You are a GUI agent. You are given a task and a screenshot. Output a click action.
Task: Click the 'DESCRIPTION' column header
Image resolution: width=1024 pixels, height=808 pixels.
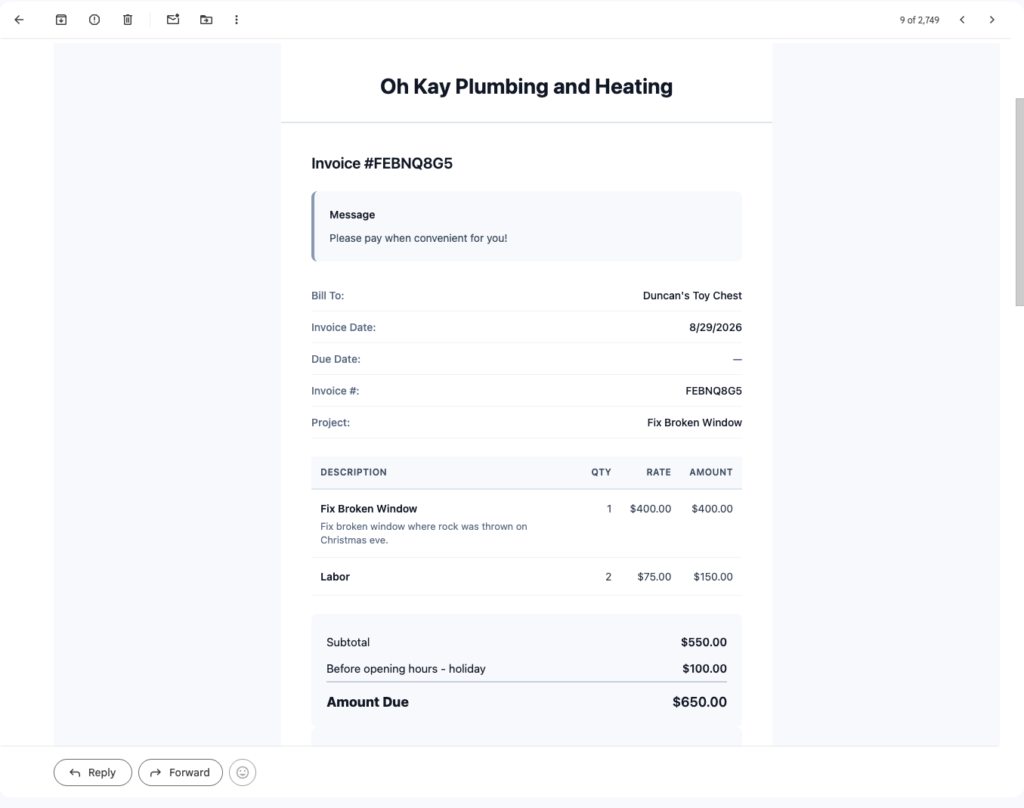pos(353,472)
